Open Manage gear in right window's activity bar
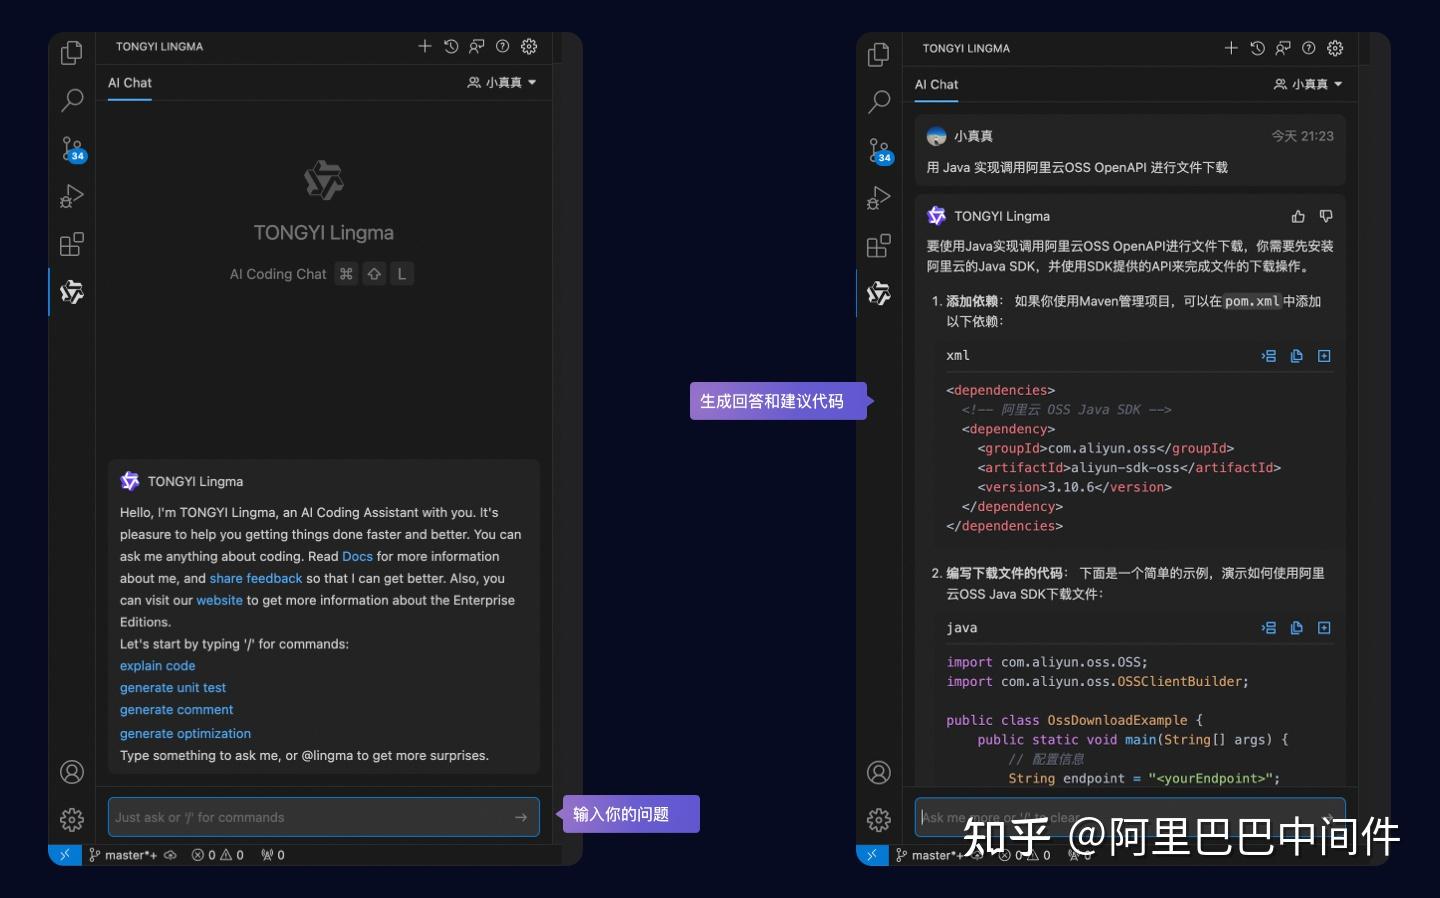The image size is (1440, 898). point(879,820)
